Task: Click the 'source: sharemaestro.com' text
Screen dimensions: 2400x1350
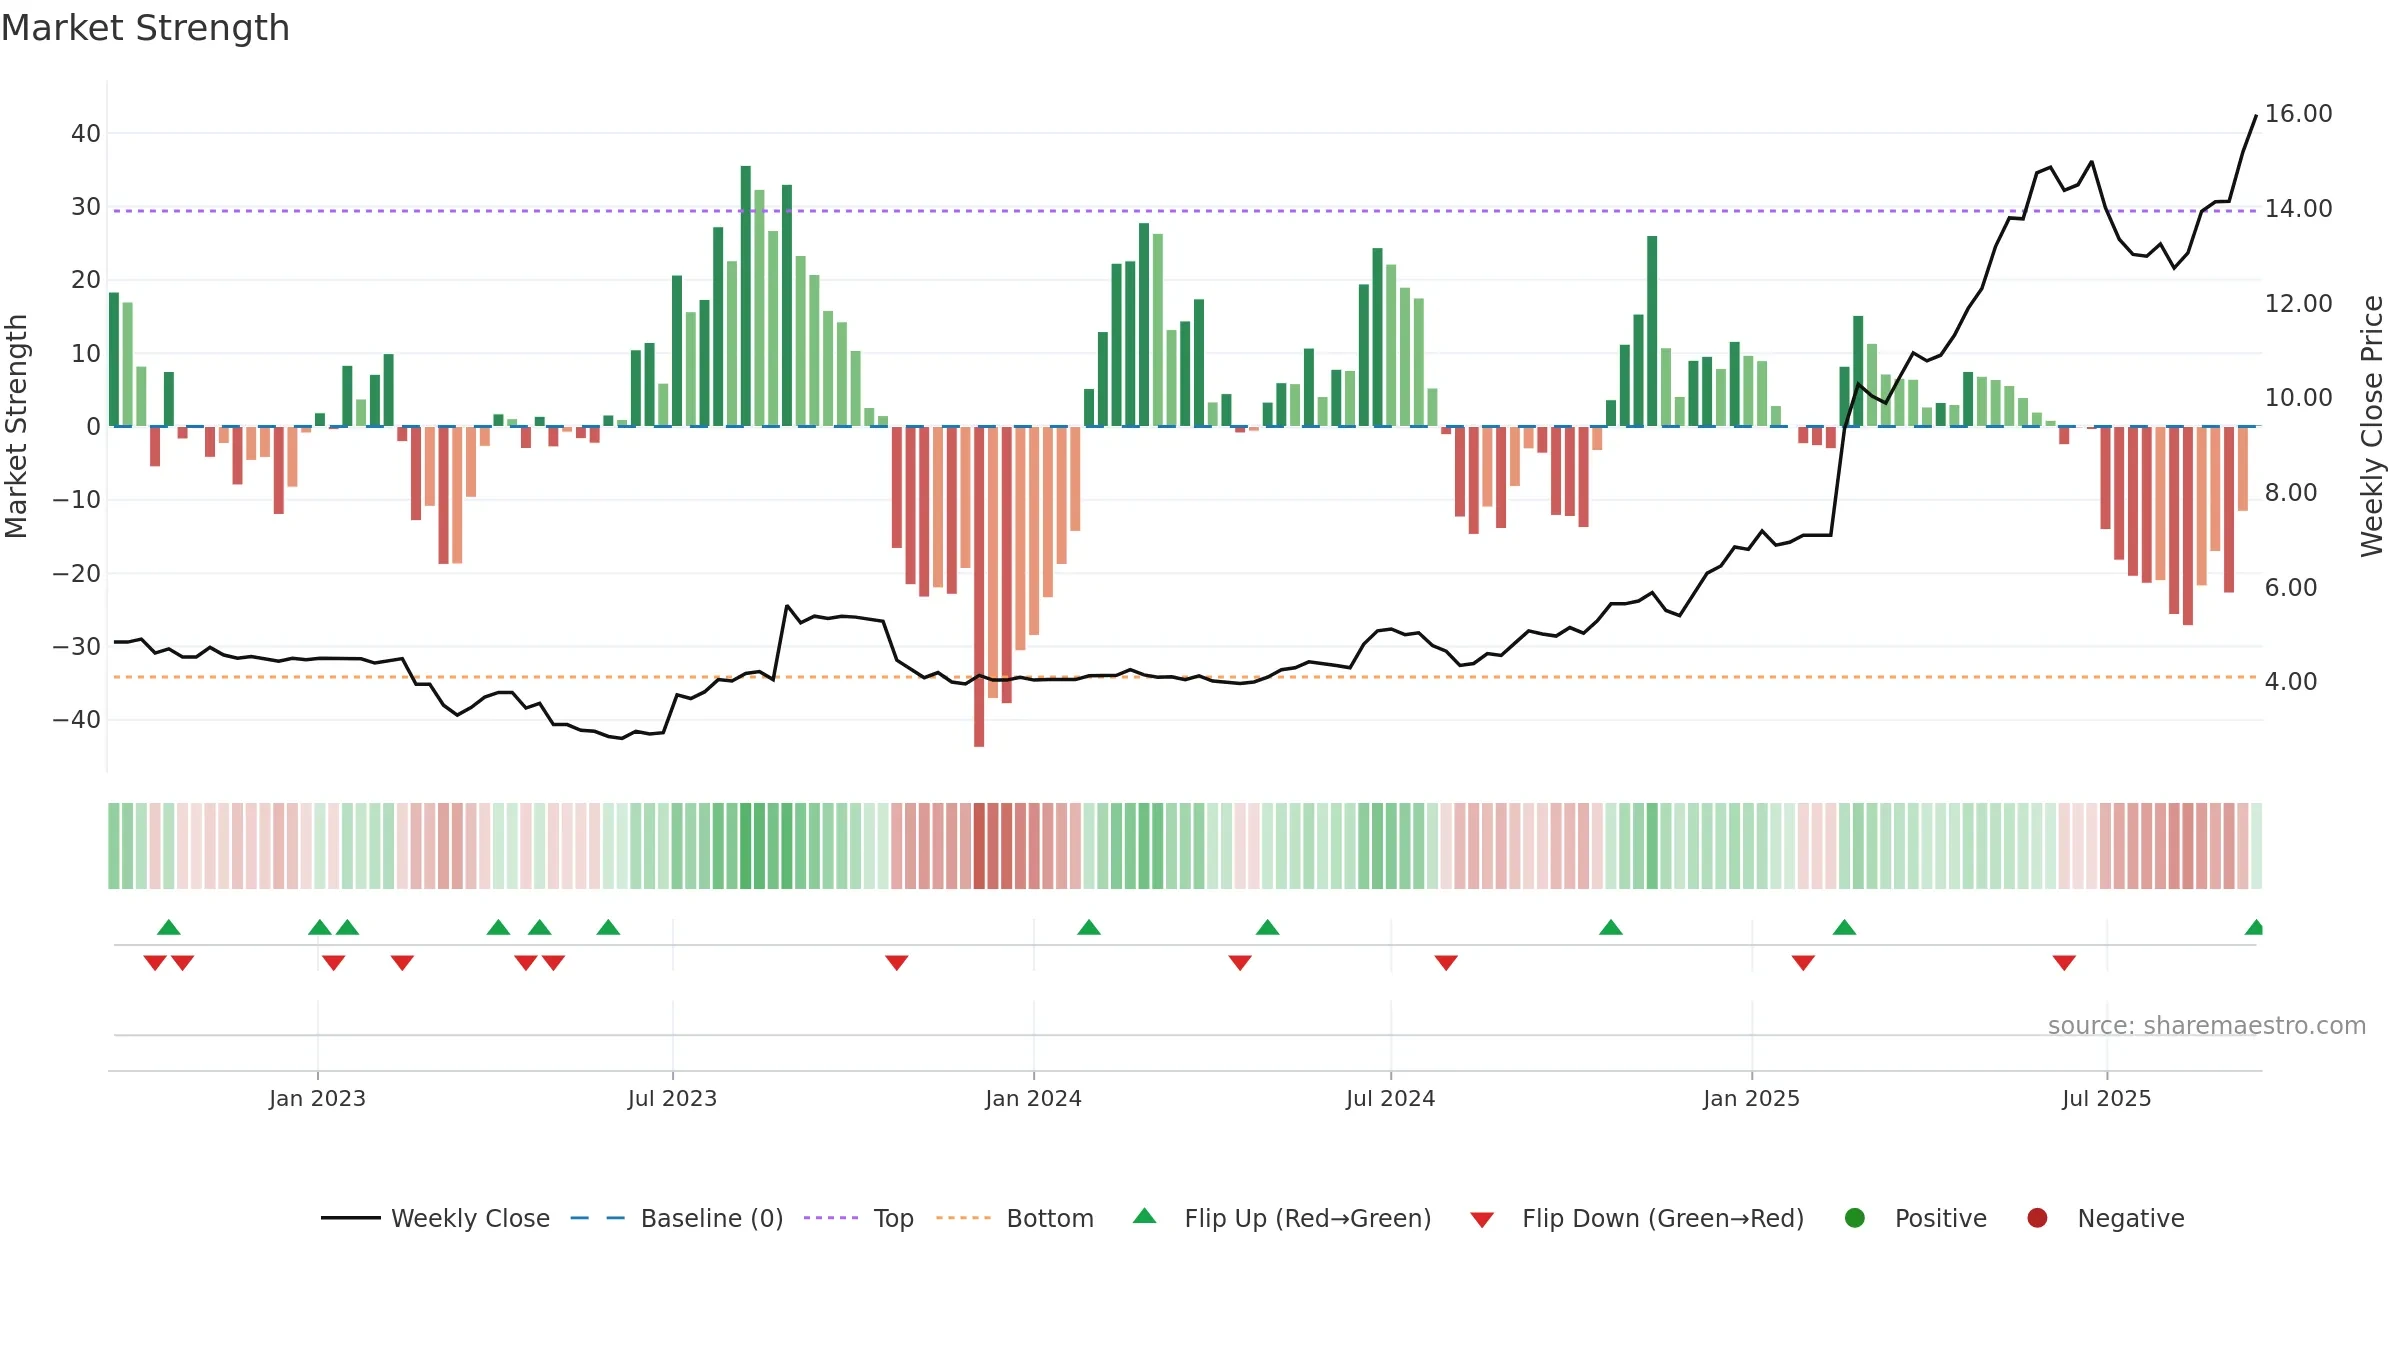Action: [x=2207, y=1025]
